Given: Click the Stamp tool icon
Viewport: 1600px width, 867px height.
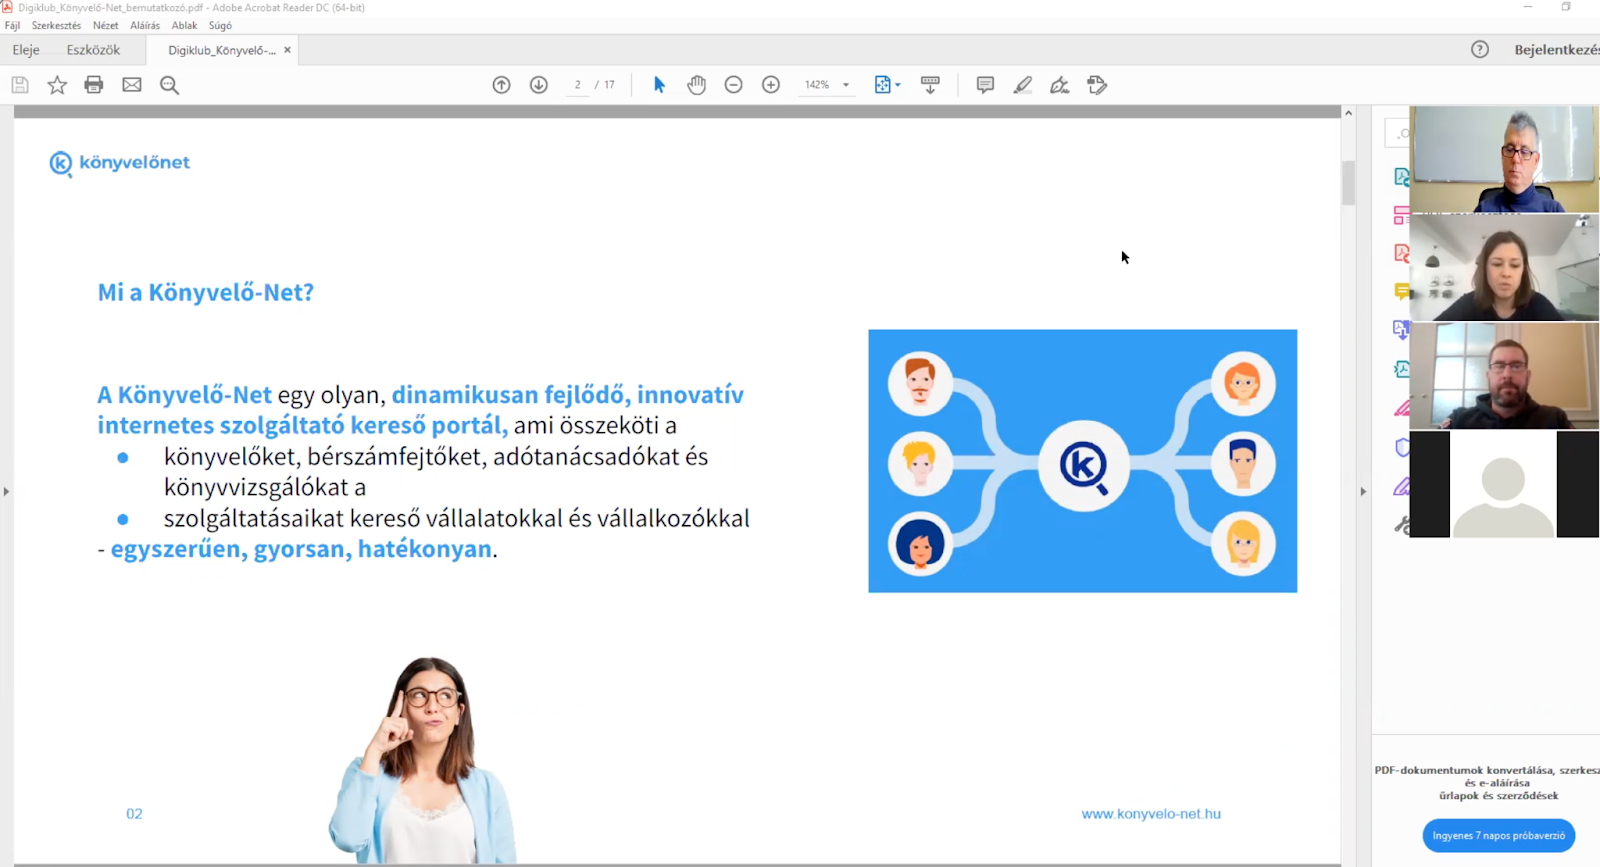Looking at the screenshot, I should pyautogui.click(x=1097, y=85).
